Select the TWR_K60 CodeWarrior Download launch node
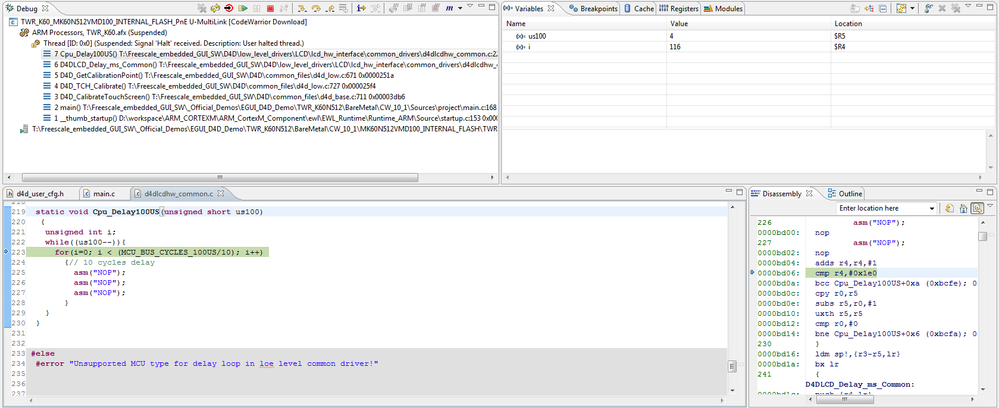This screenshot has height=408, width=999. pyautogui.click(x=159, y=22)
